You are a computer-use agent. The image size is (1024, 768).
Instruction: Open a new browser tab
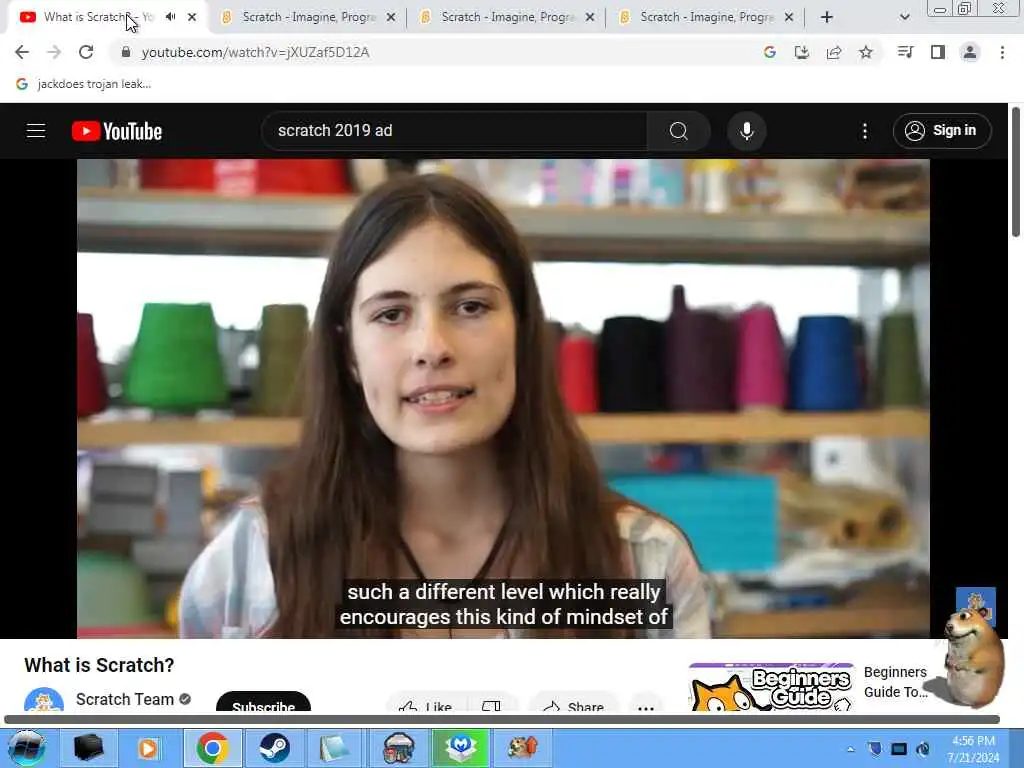[x=827, y=17]
